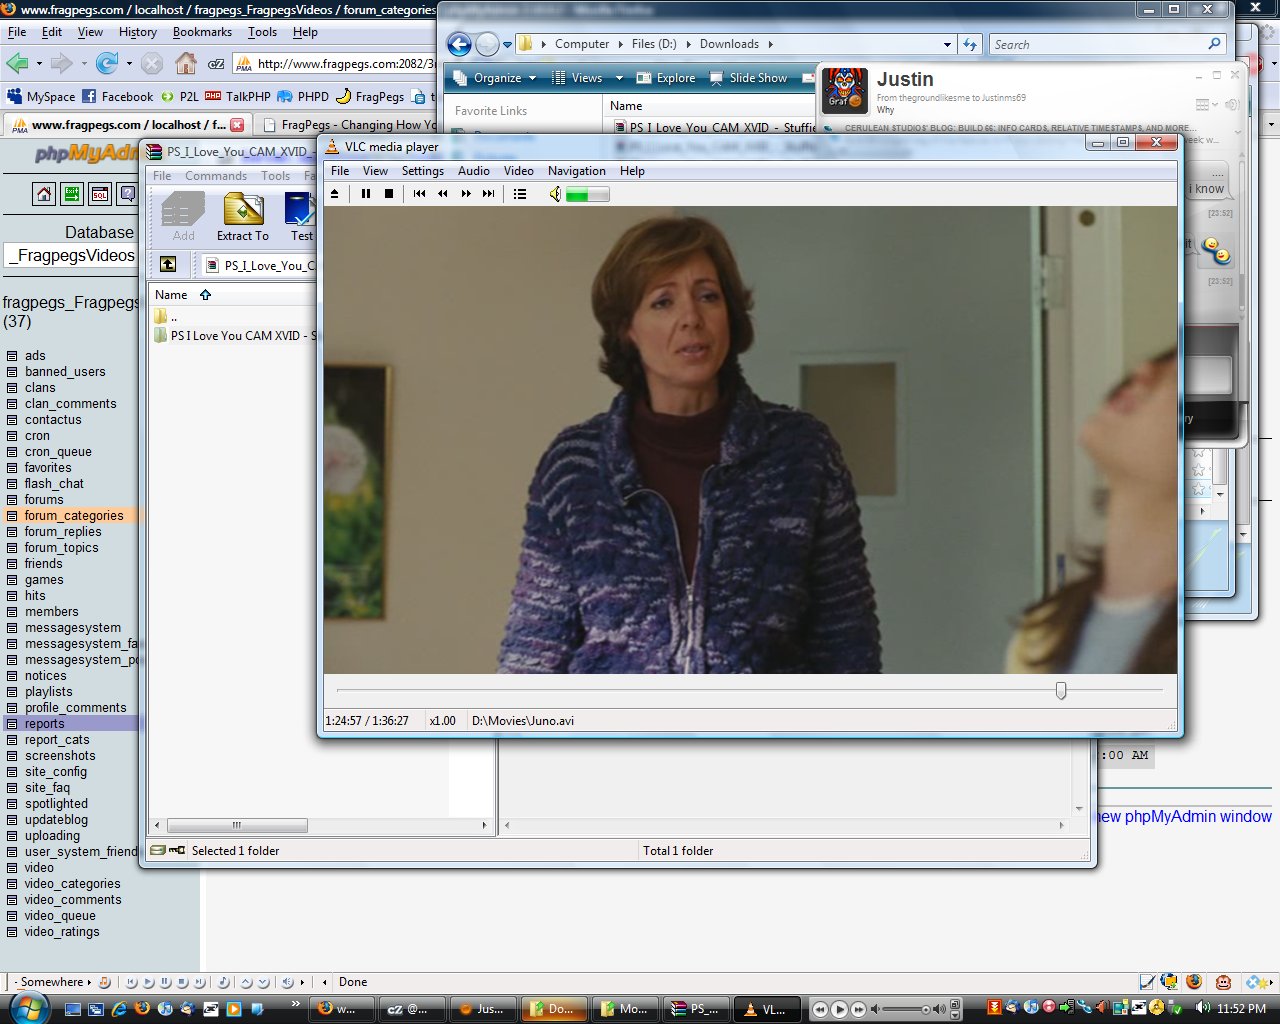Image resolution: width=1280 pixels, height=1024 pixels.
Task: Click the x1.00 playback speed in VLC status bar
Action: [443, 720]
